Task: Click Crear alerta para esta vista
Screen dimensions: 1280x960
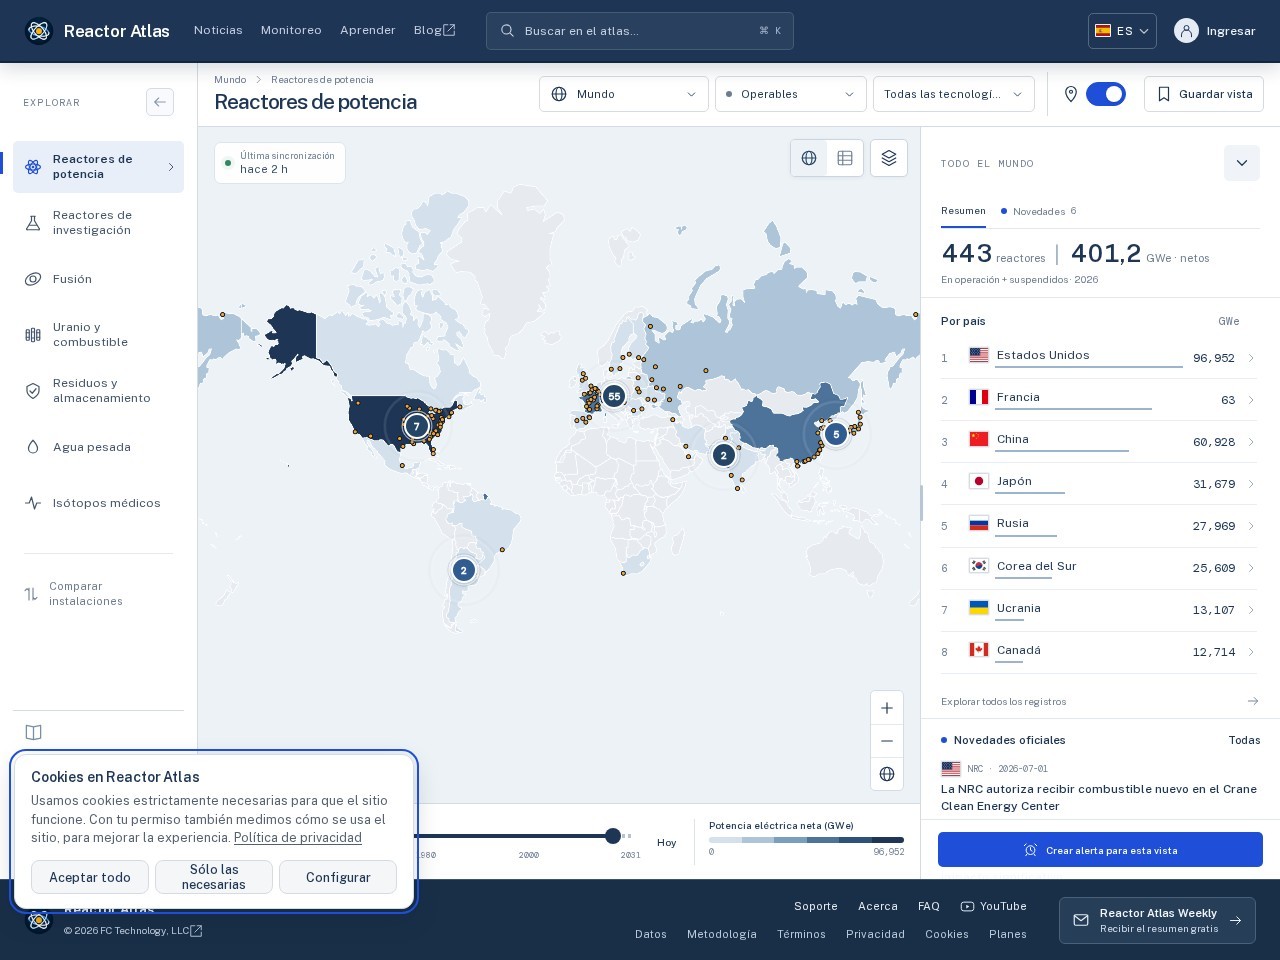Action: click(x=1100, y=850)
